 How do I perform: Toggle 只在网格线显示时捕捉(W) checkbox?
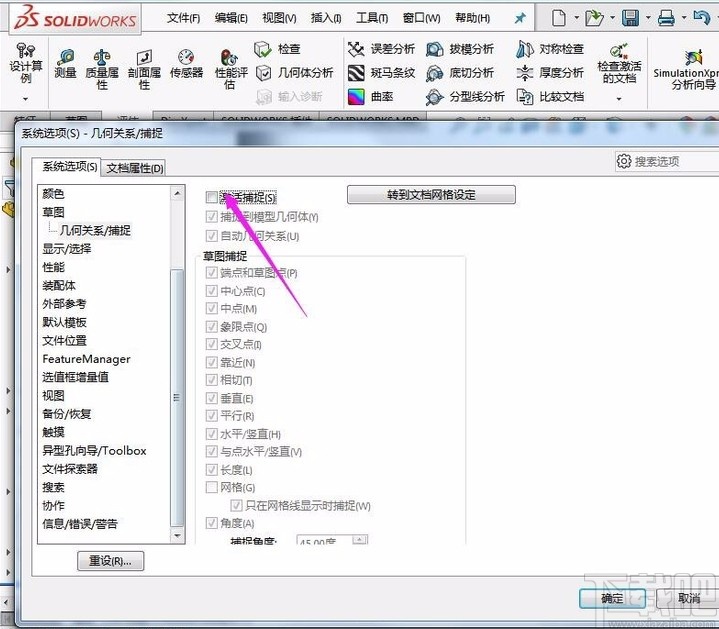point(236,505)
